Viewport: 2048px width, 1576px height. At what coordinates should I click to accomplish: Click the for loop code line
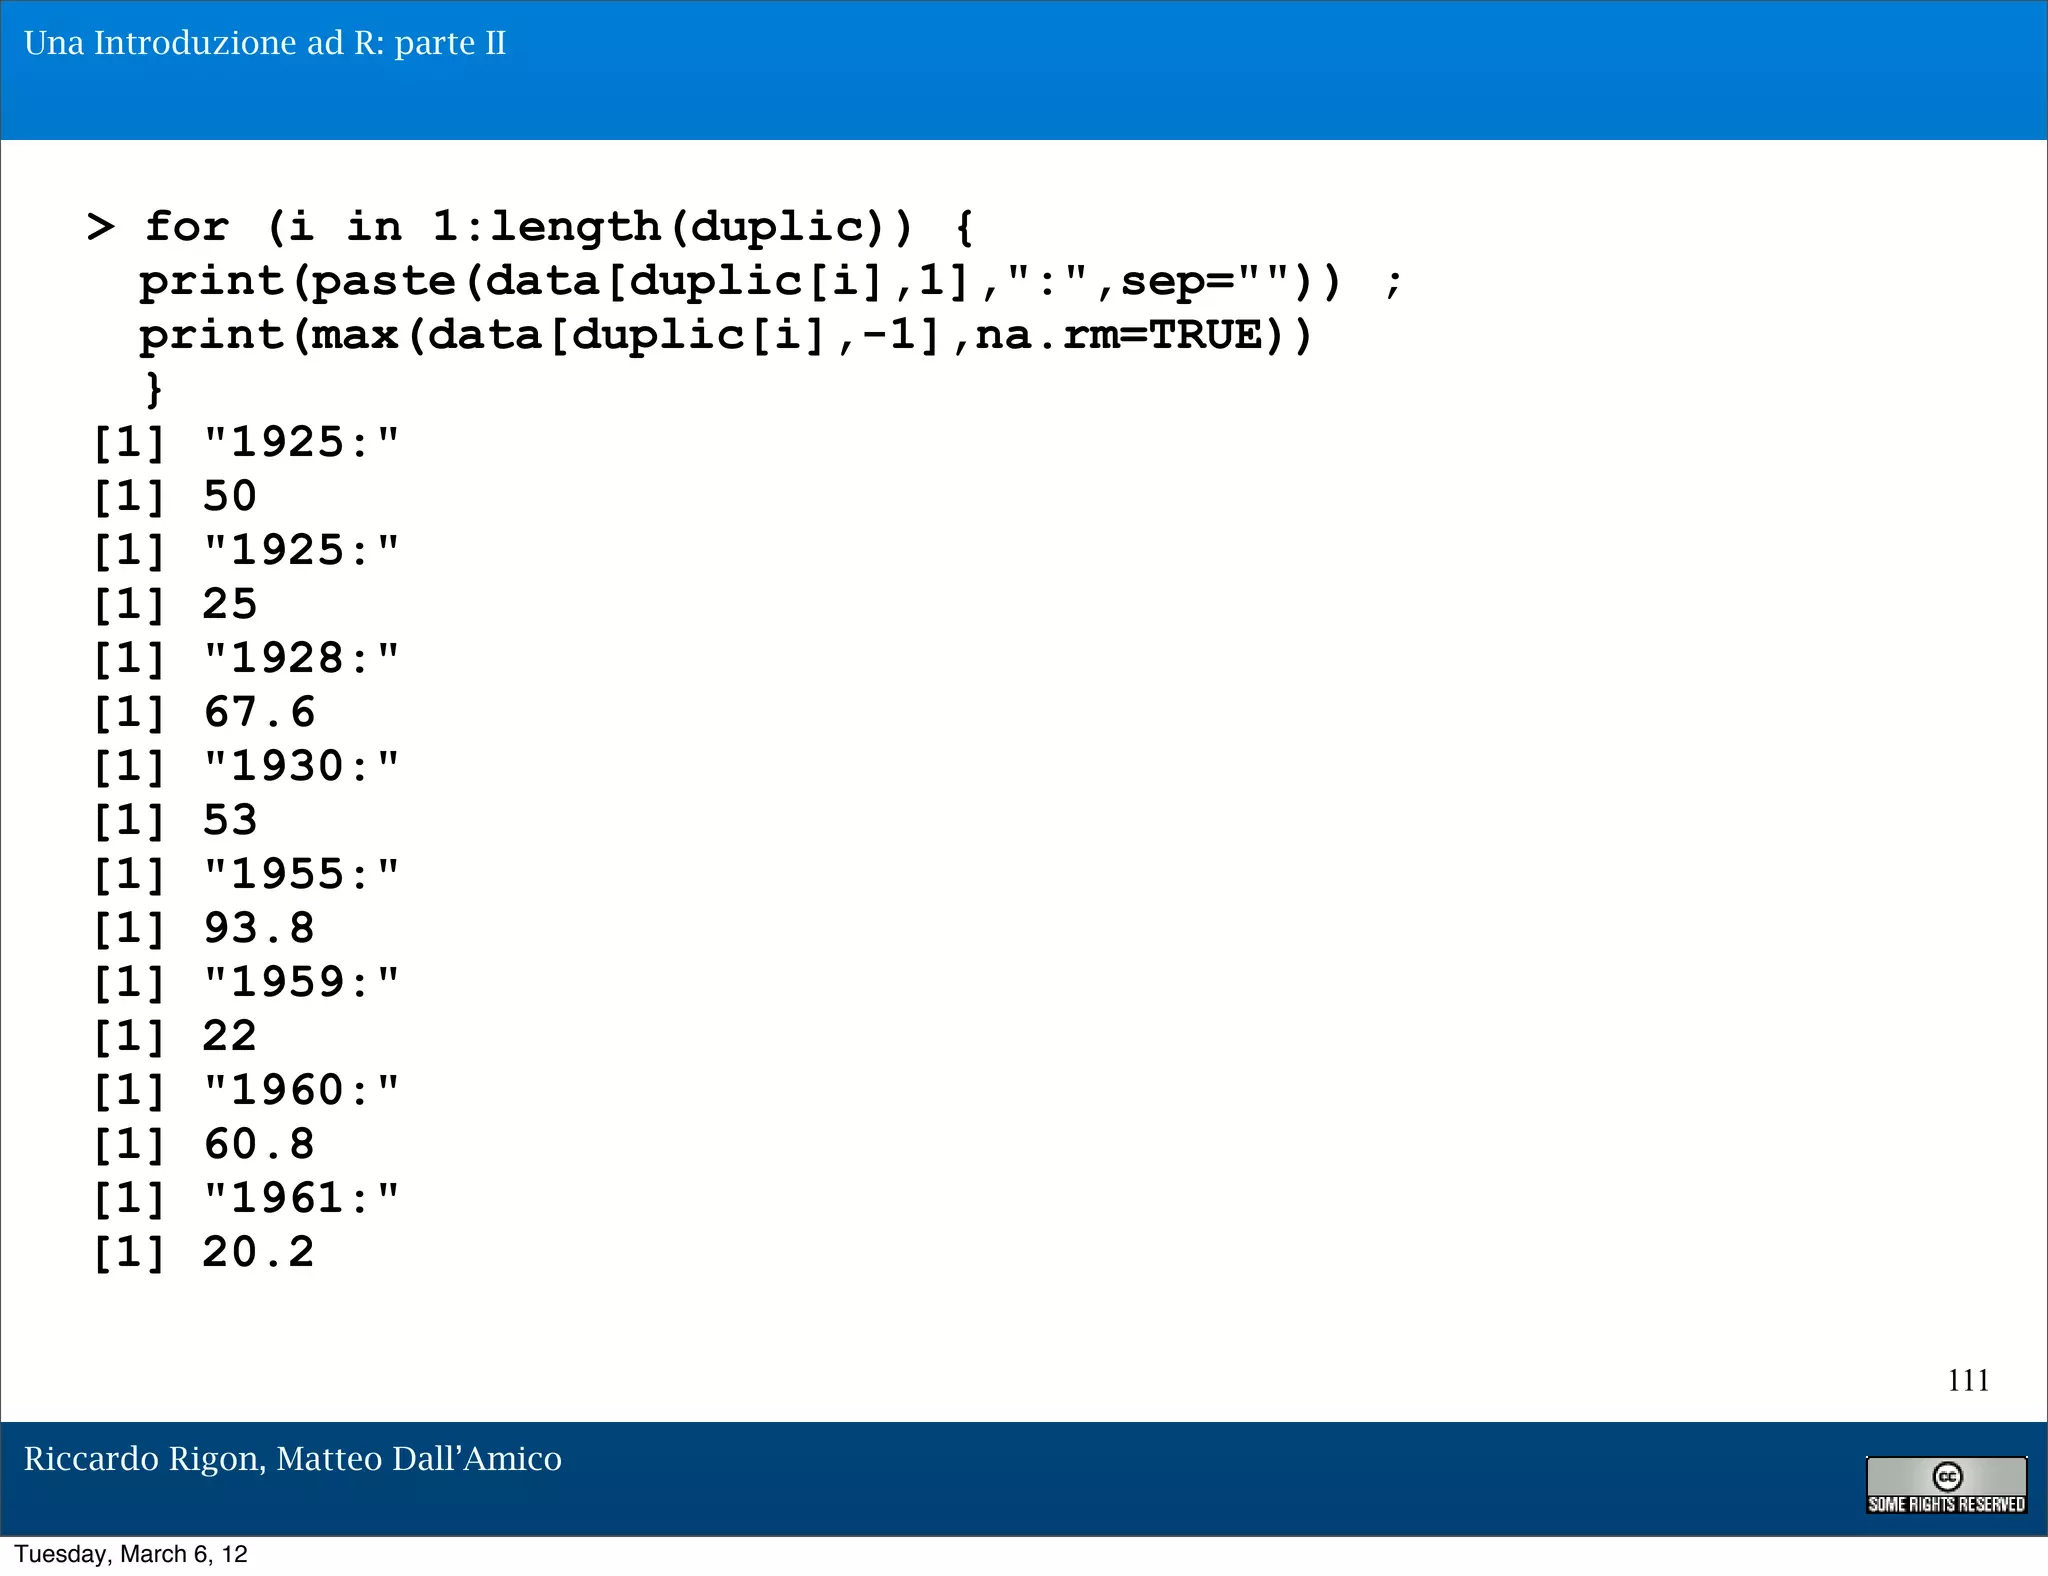[x=558, y=227]
